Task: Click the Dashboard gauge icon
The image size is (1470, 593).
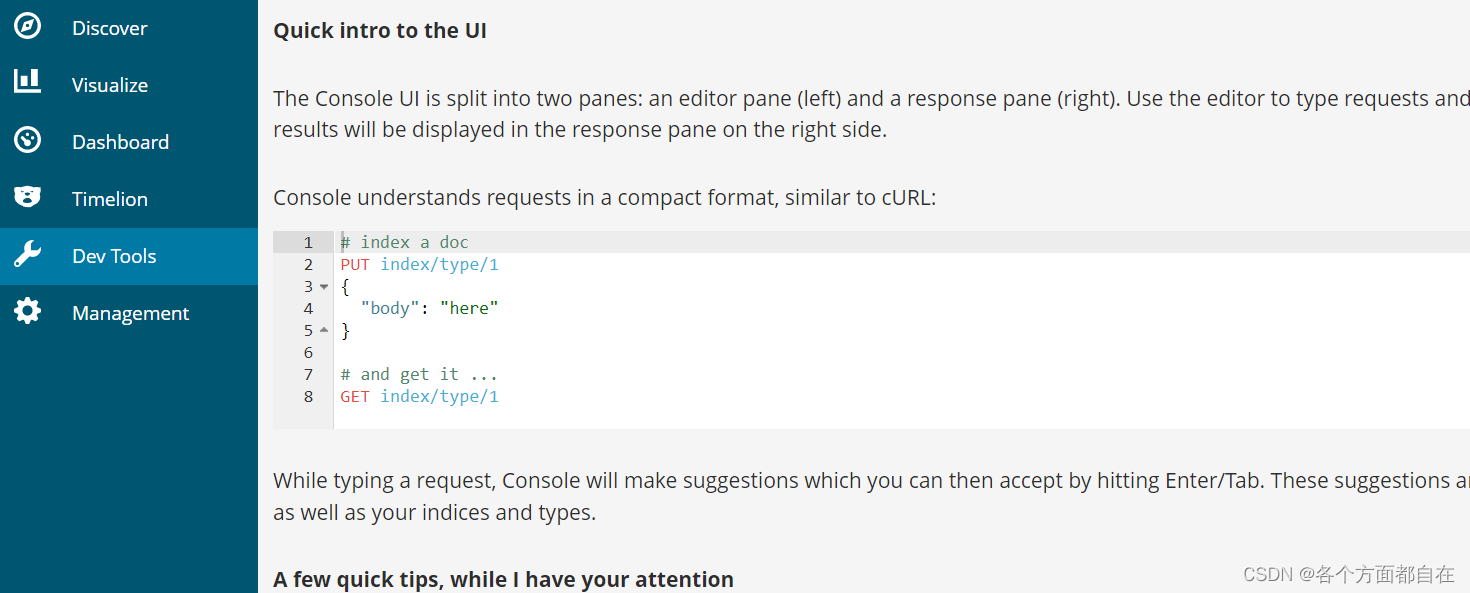Action: coord(27,140)
